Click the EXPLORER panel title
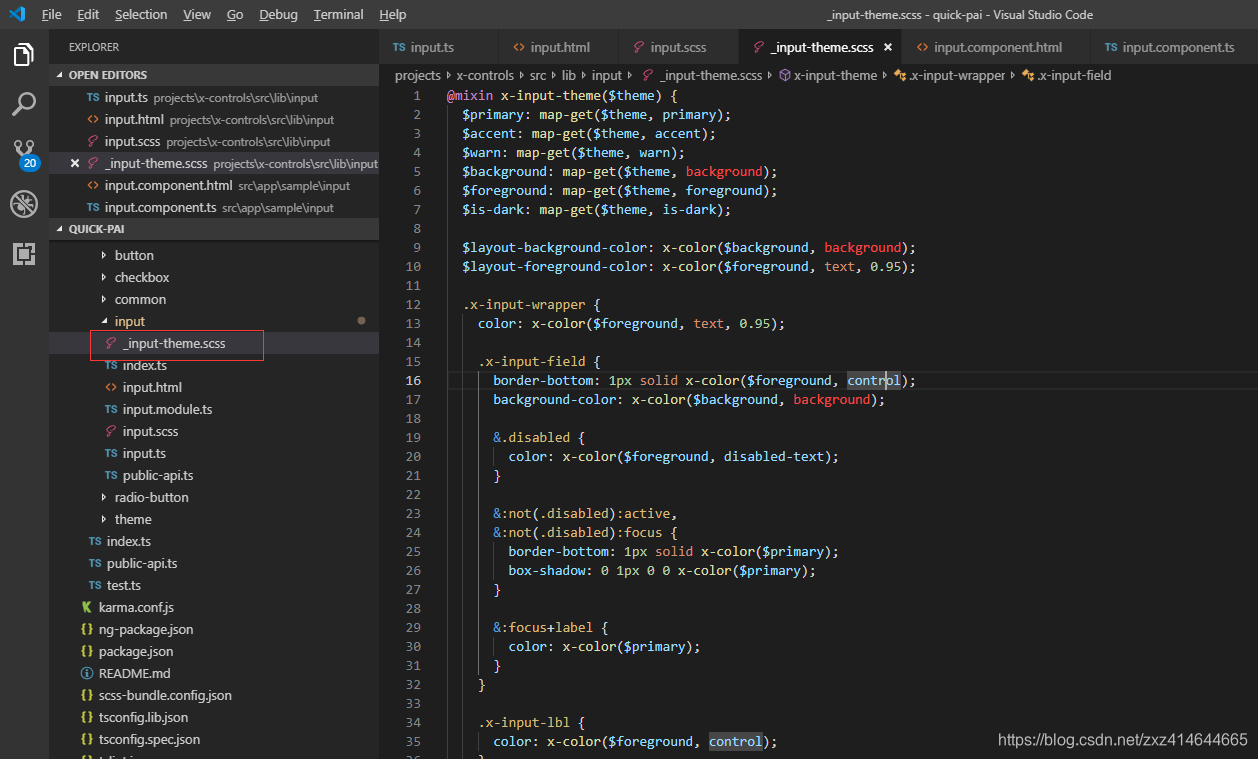The width and height of the screenshot is (1258, 759). click(94, 47)
